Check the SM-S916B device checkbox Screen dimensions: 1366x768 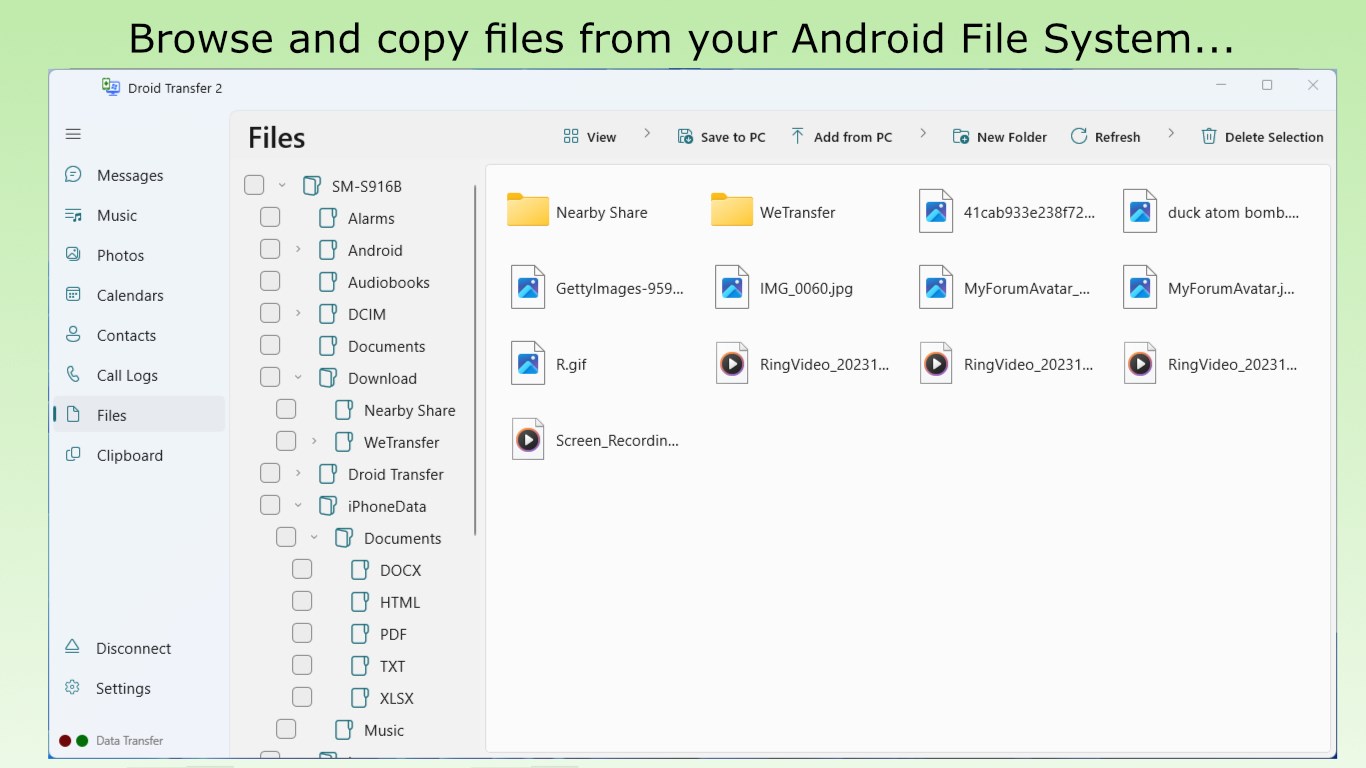click(253, 185)
